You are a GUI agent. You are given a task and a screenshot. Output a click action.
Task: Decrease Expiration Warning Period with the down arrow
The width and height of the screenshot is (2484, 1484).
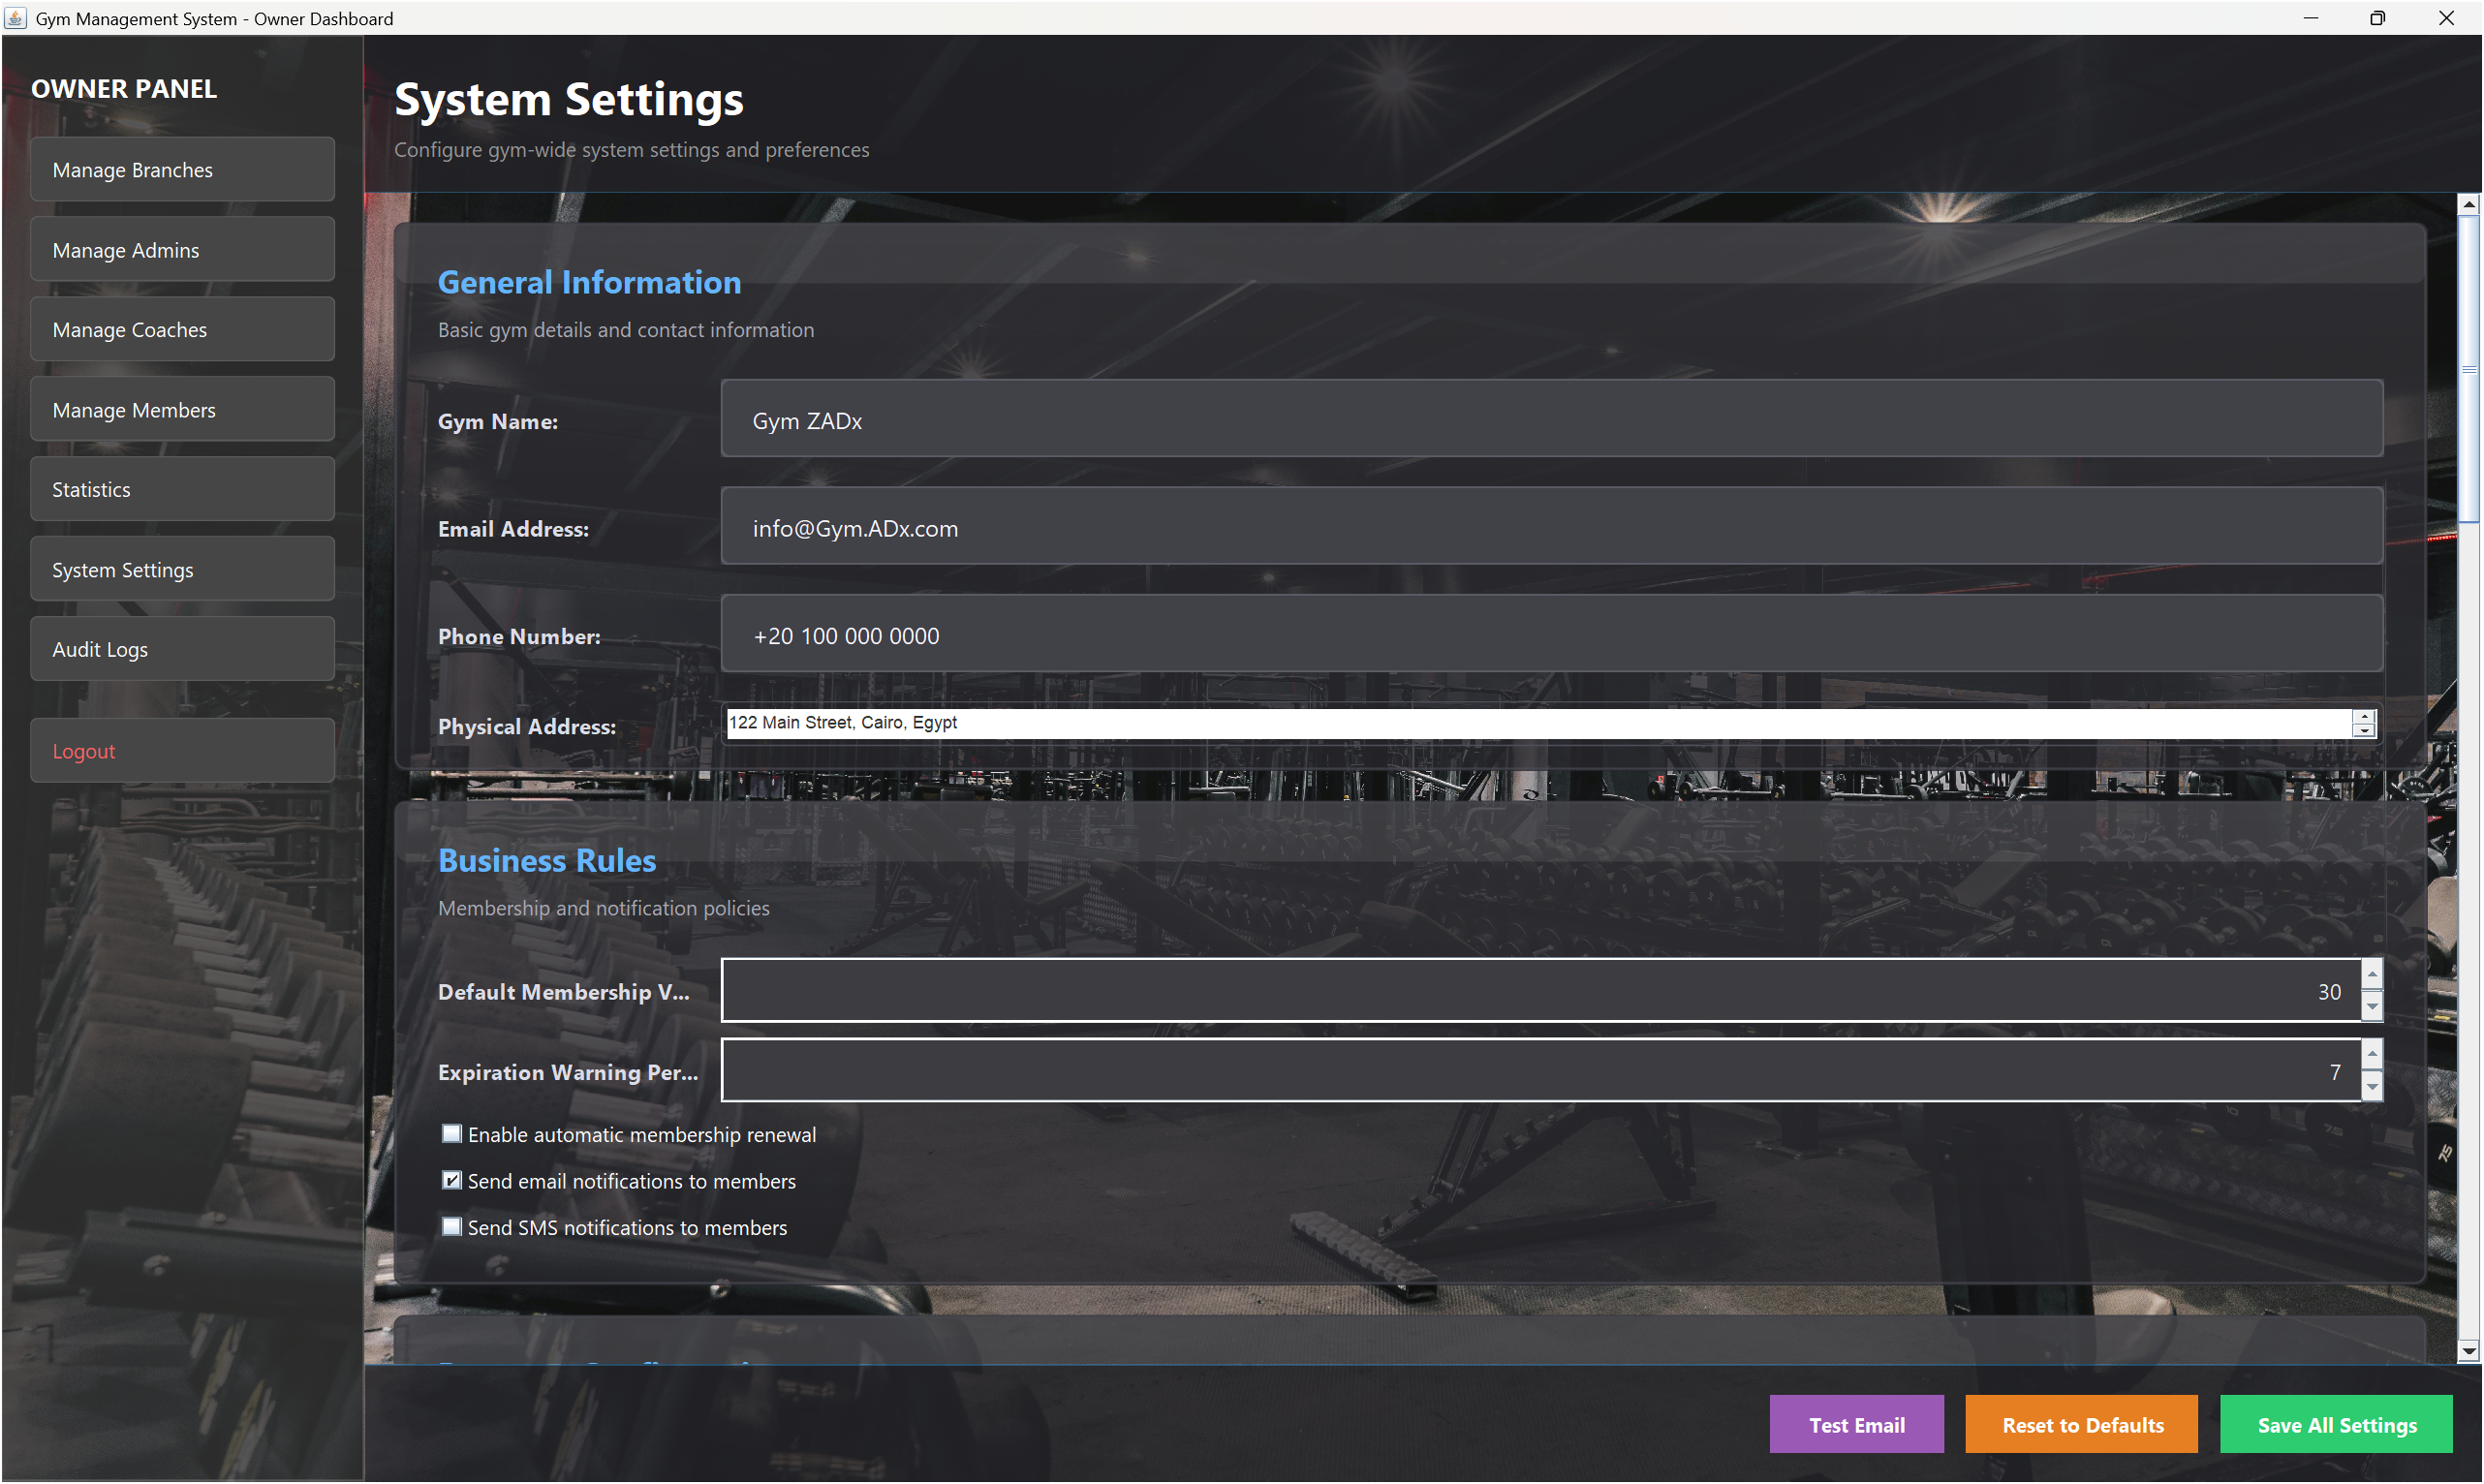[2372, 1088]
